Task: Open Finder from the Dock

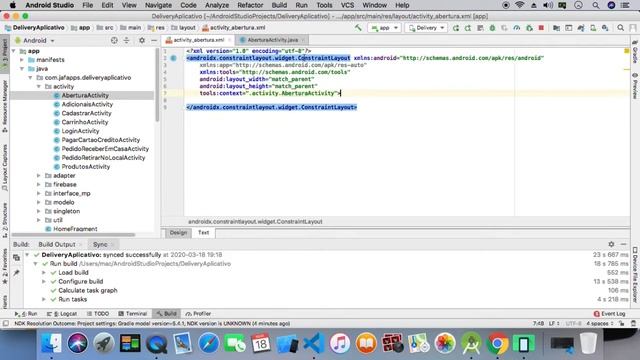Action: tap(51, 343)
